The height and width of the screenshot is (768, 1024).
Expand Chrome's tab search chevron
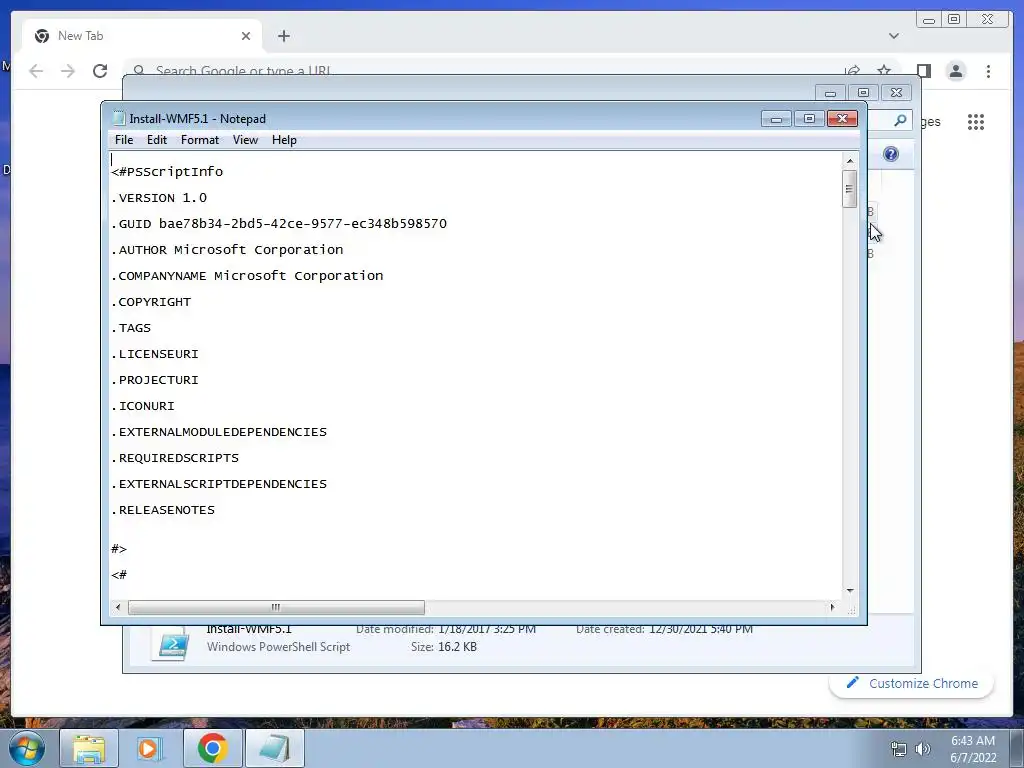click(894, 36)
